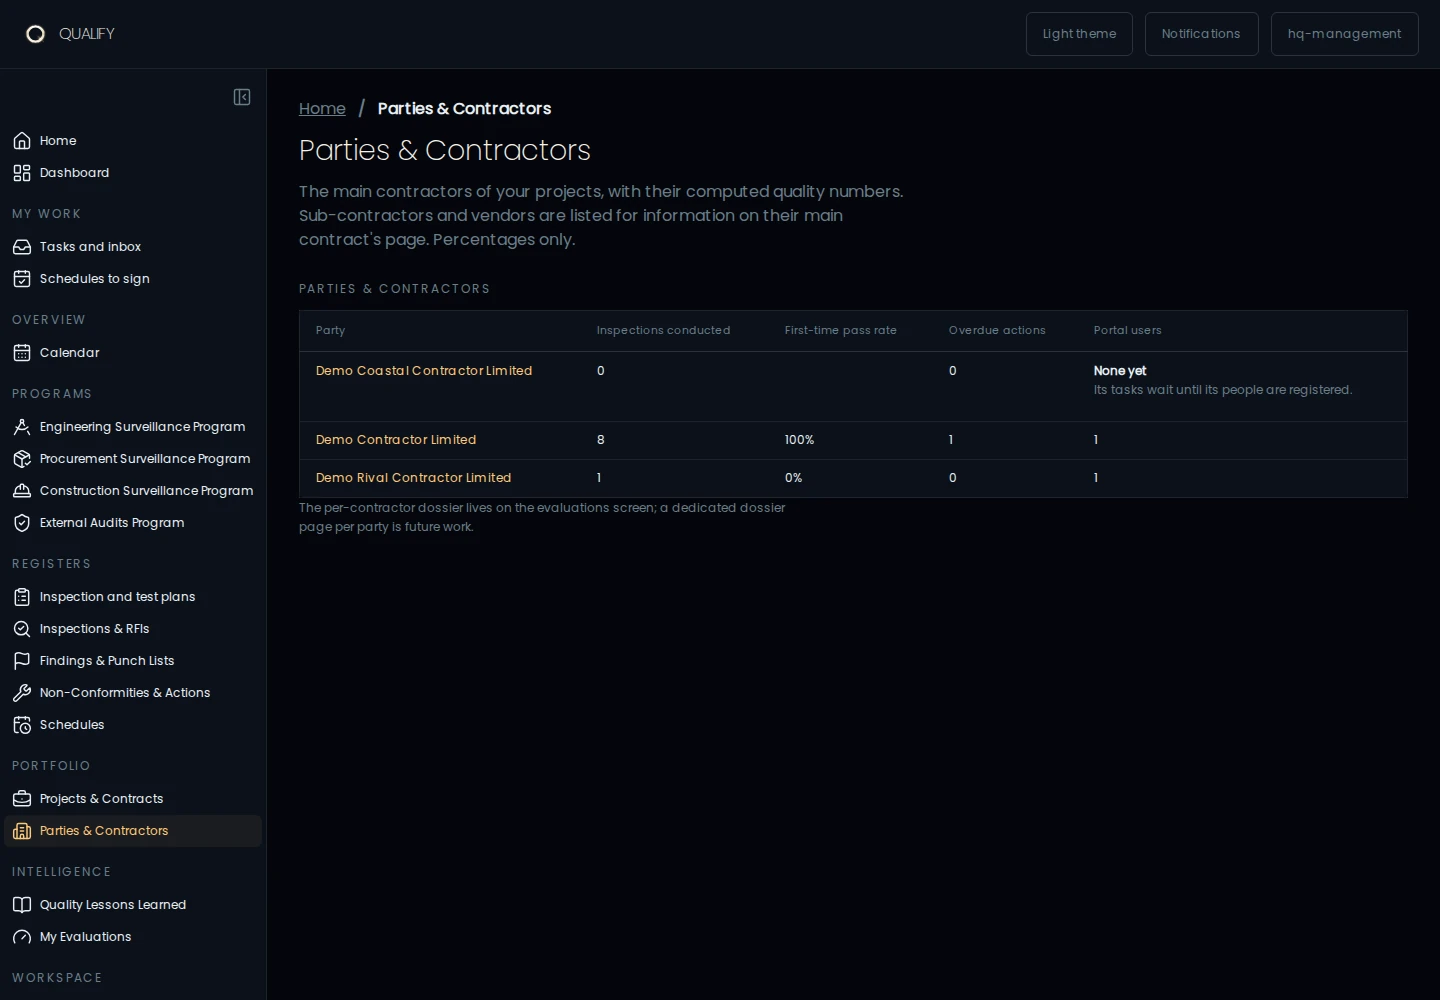Click the Inspections & RFIs magnifier icon
Image resolution: width=1440 pixels, height=1000 pixels.
pos(22,629)
